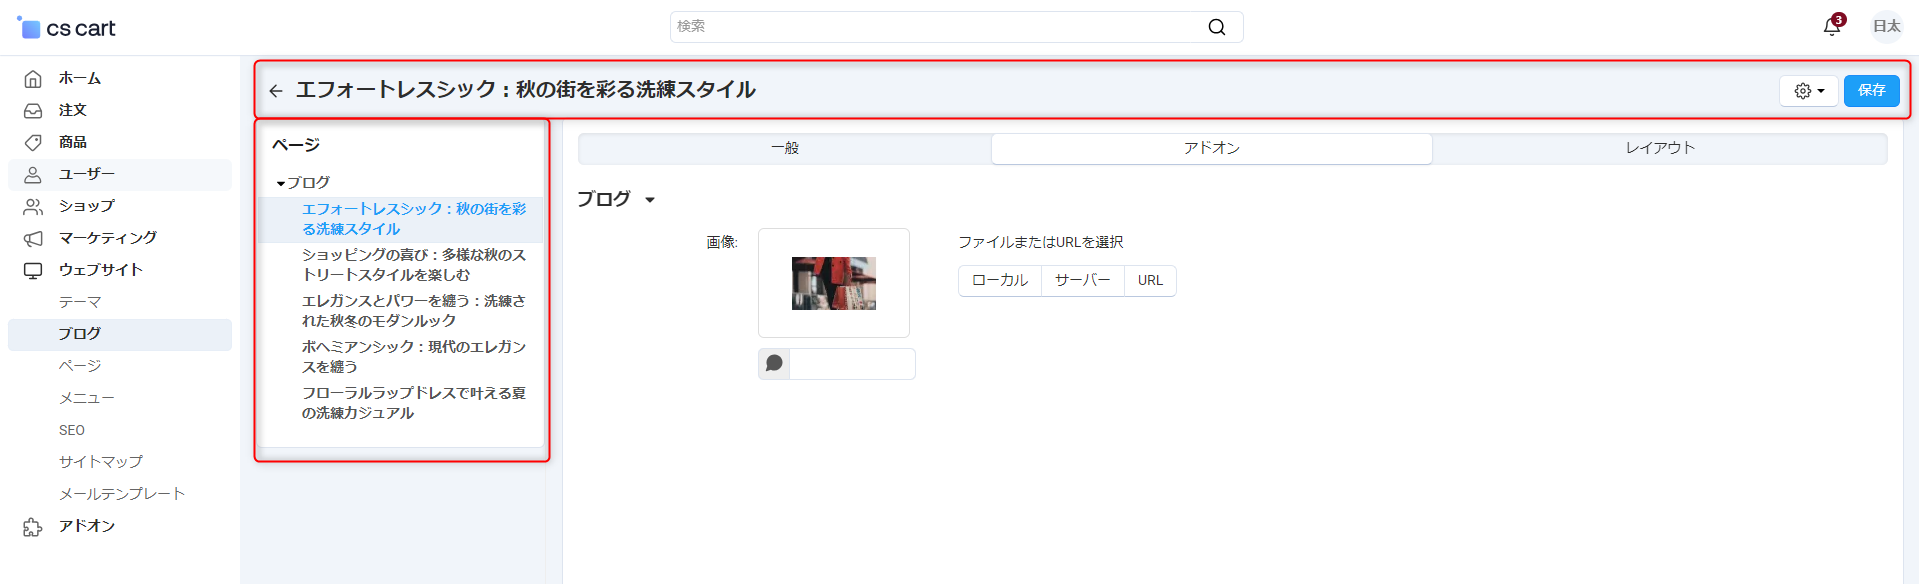Click the Marketing megaphone icon
The image size is (1919, 584).
[x=33, y=238]
